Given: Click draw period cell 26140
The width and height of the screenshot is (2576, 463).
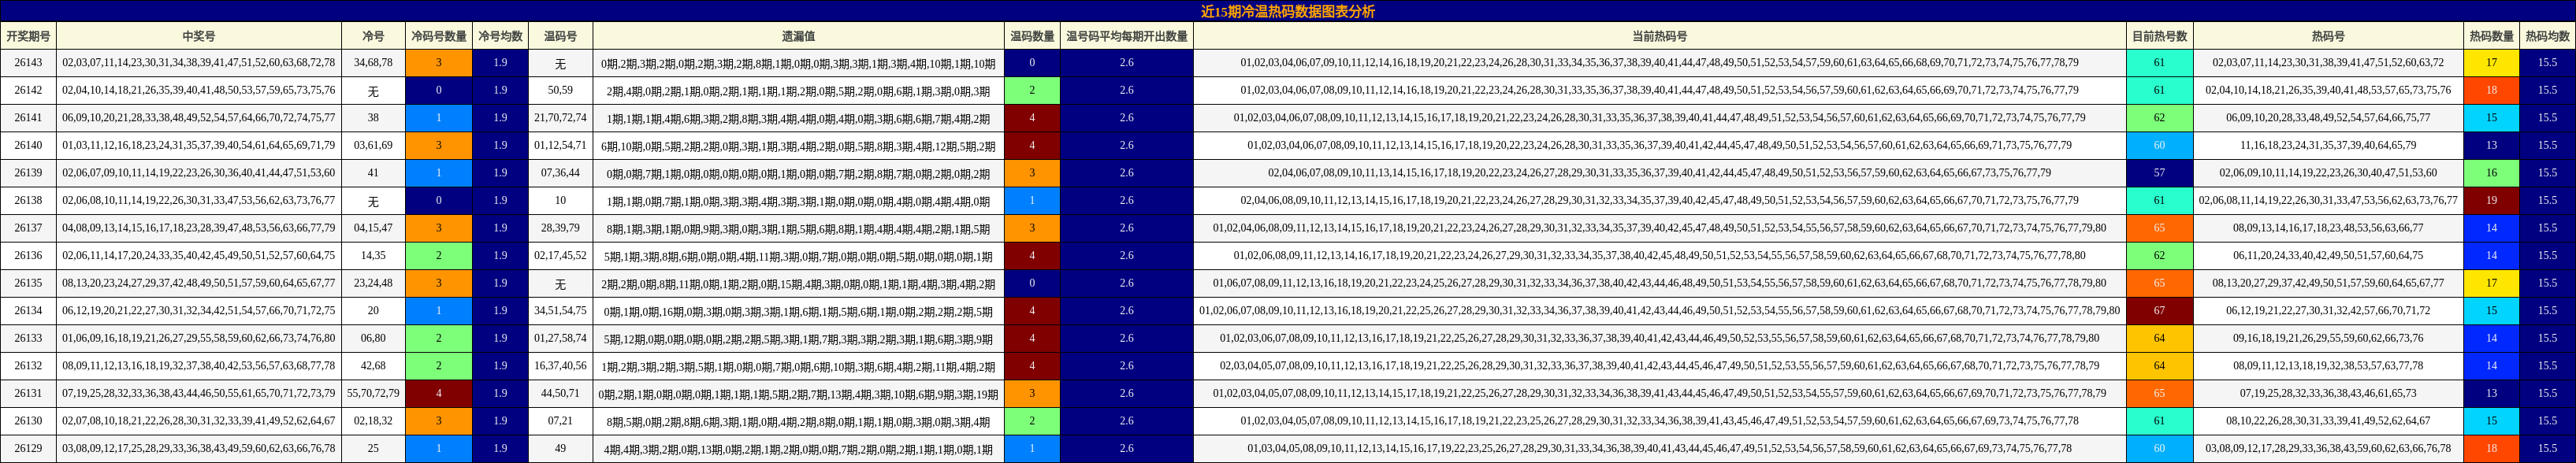Looking at the screenshot, I should point(28,145).
